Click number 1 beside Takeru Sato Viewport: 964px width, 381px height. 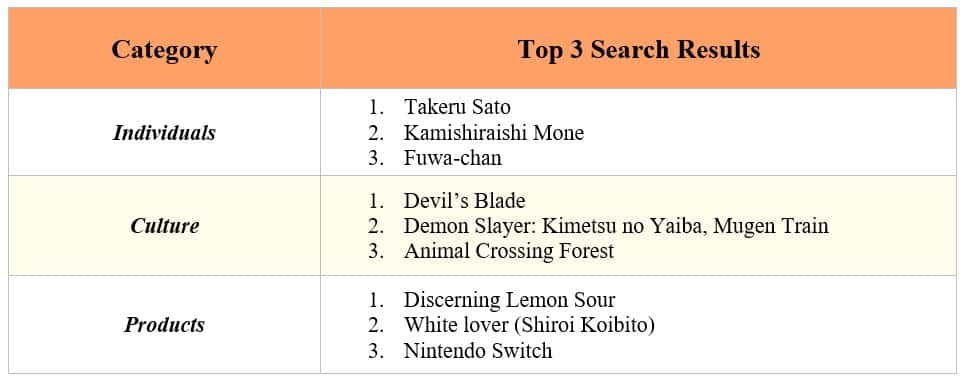(x=376, y=107)
